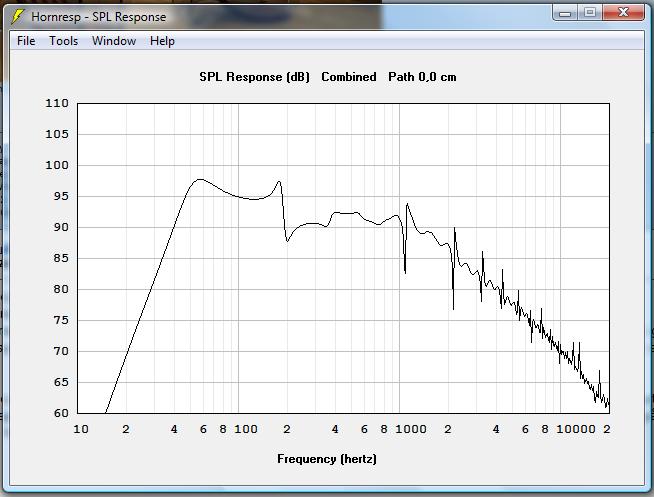
Task: Click the 10000 Hz frequency axis label
Action: [x=576, y=429]
